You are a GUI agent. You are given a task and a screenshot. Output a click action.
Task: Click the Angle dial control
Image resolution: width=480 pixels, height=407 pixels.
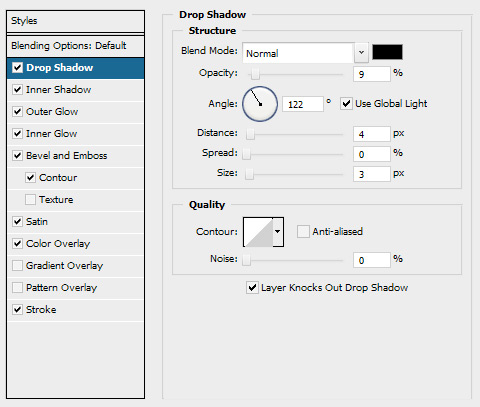click(x=260, y=104)
